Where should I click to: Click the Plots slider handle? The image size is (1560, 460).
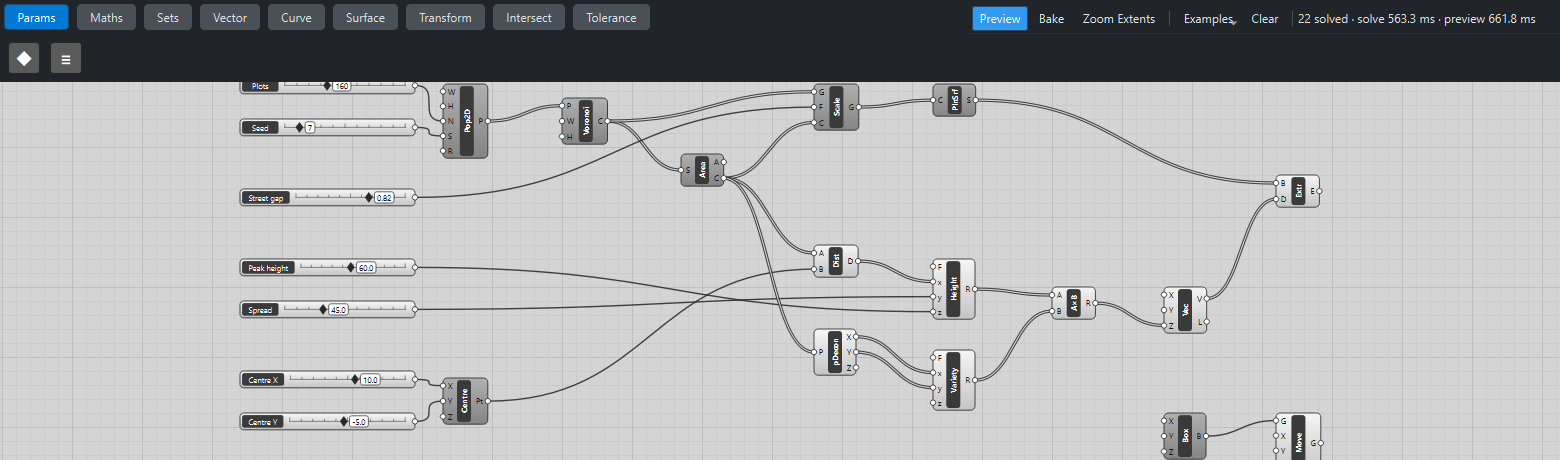tap(327, 86)
